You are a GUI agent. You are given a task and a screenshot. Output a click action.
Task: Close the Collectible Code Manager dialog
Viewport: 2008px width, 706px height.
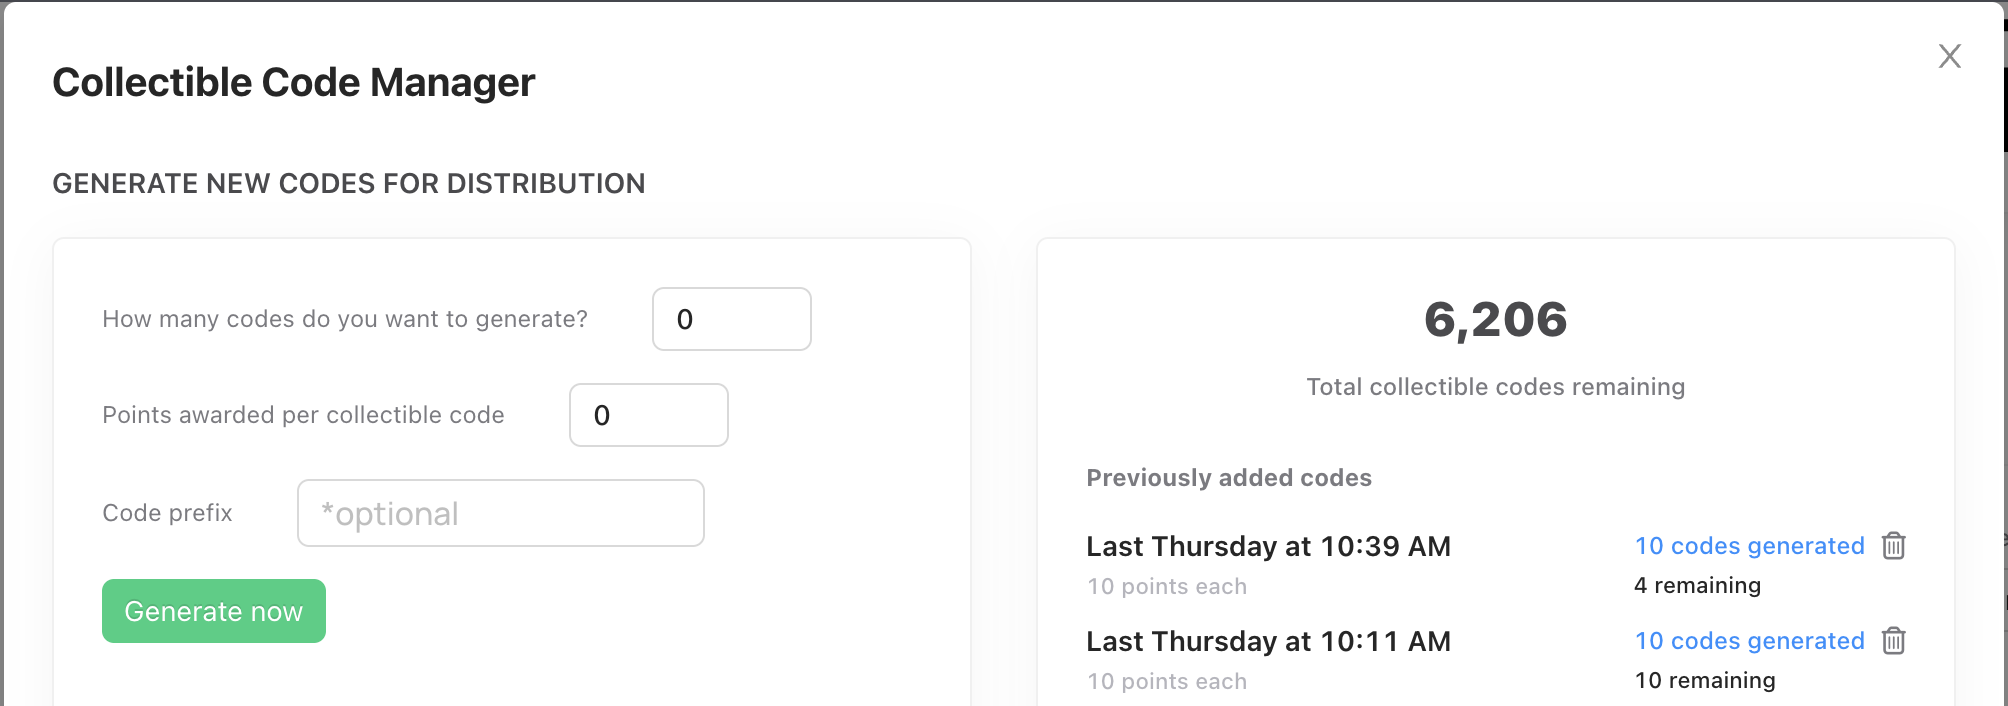[x=1950, y=56]
